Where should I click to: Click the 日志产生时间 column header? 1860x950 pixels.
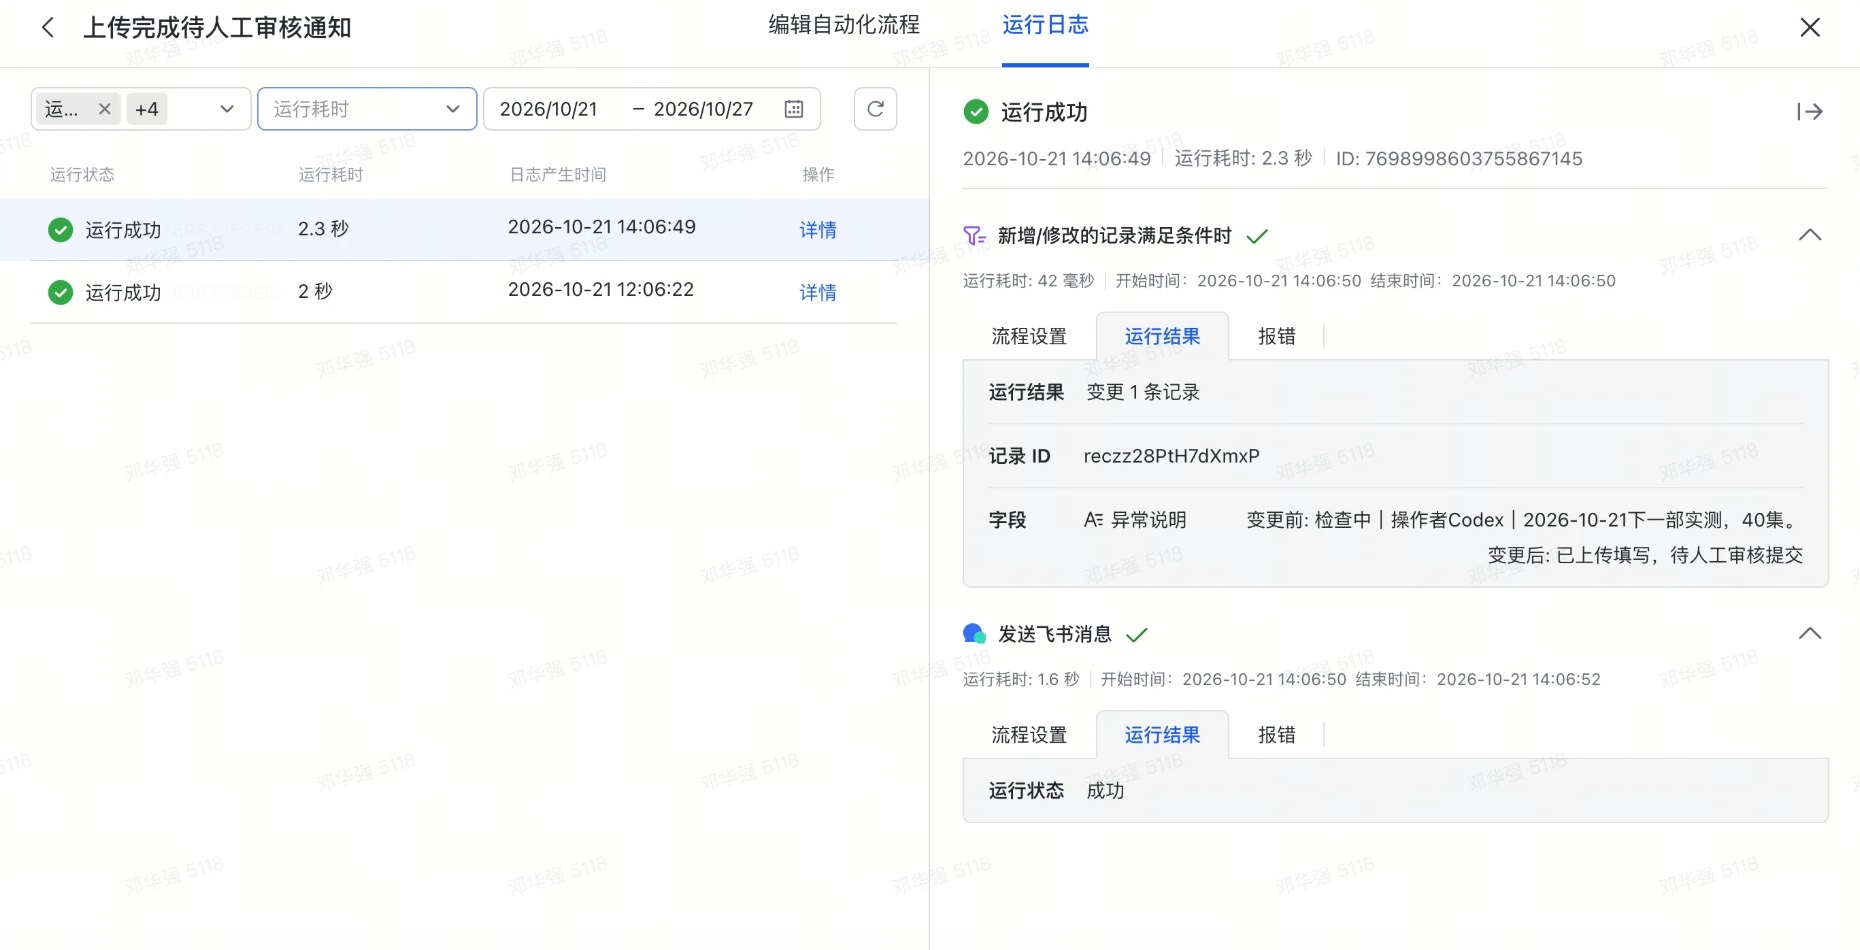click(558, 175)
